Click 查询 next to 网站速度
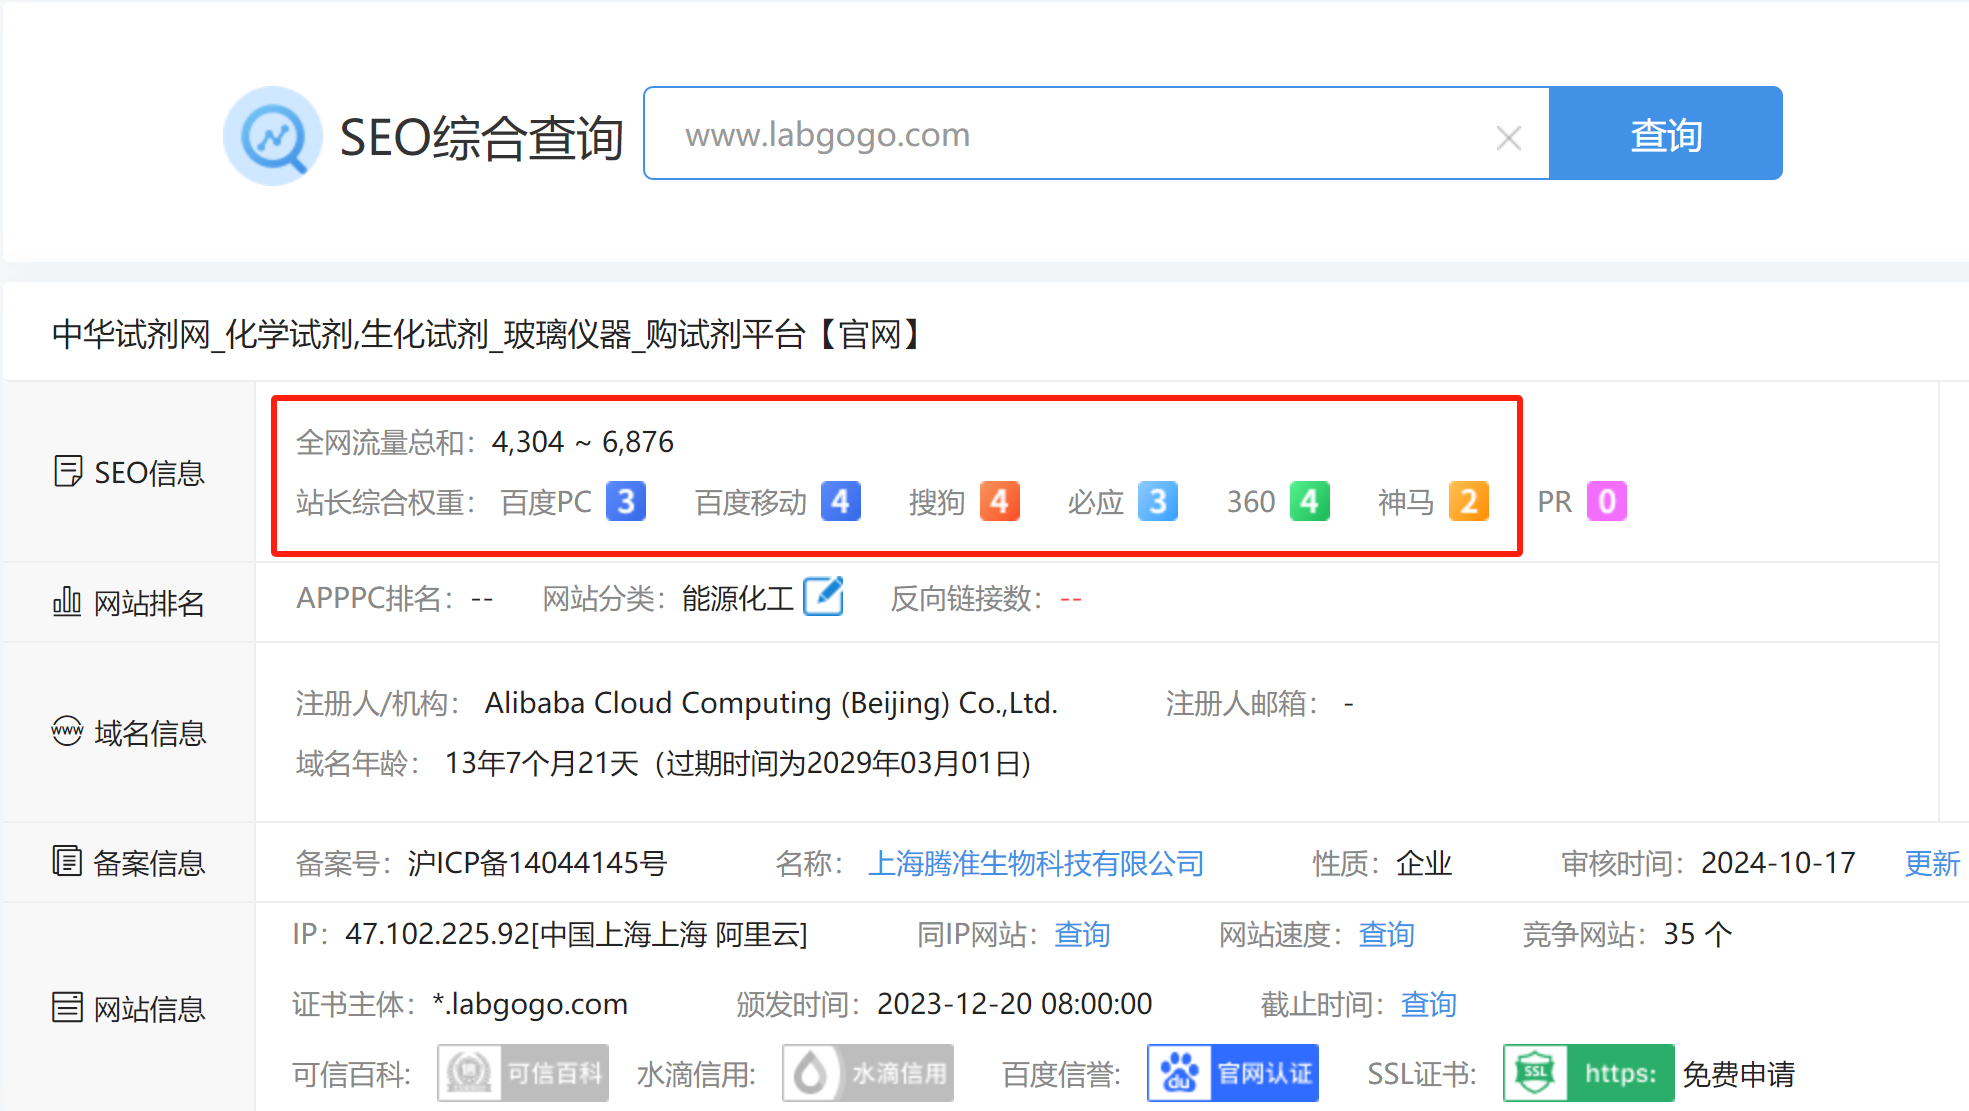This screenshot has width=1969, height=1111. (1386, 934)
